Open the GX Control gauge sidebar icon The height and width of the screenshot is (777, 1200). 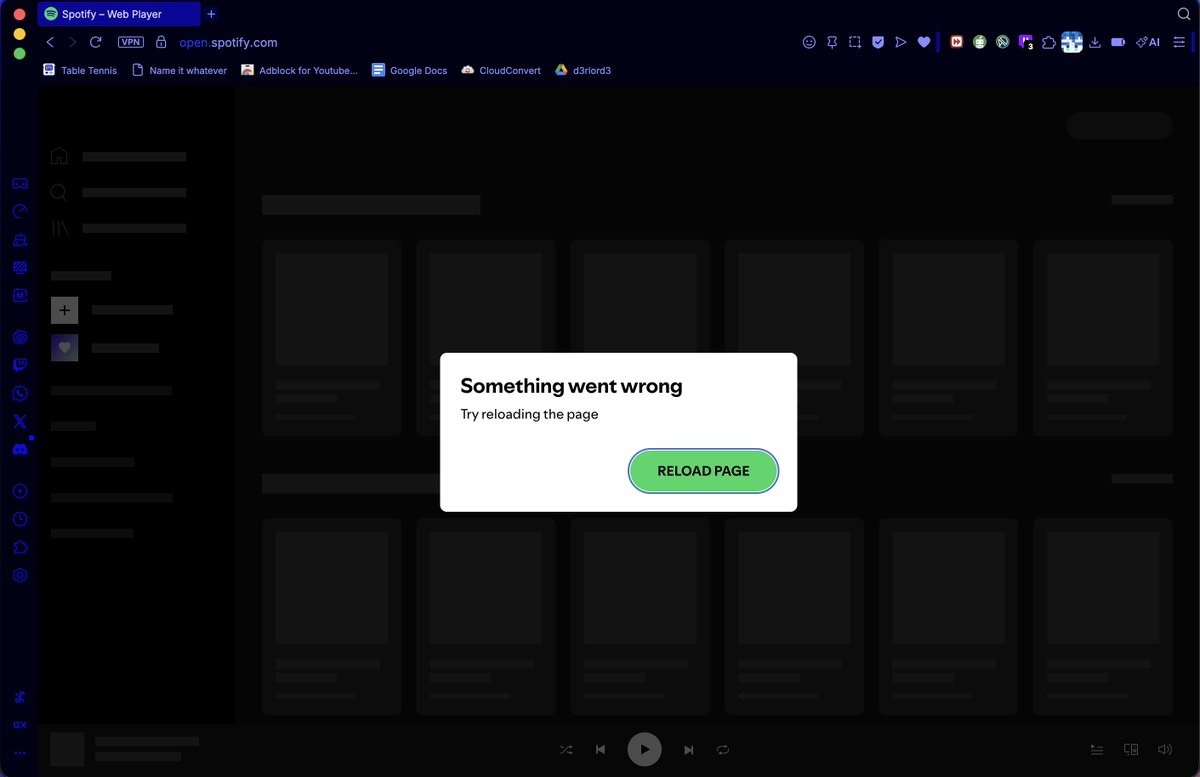(x=19, y=212)
